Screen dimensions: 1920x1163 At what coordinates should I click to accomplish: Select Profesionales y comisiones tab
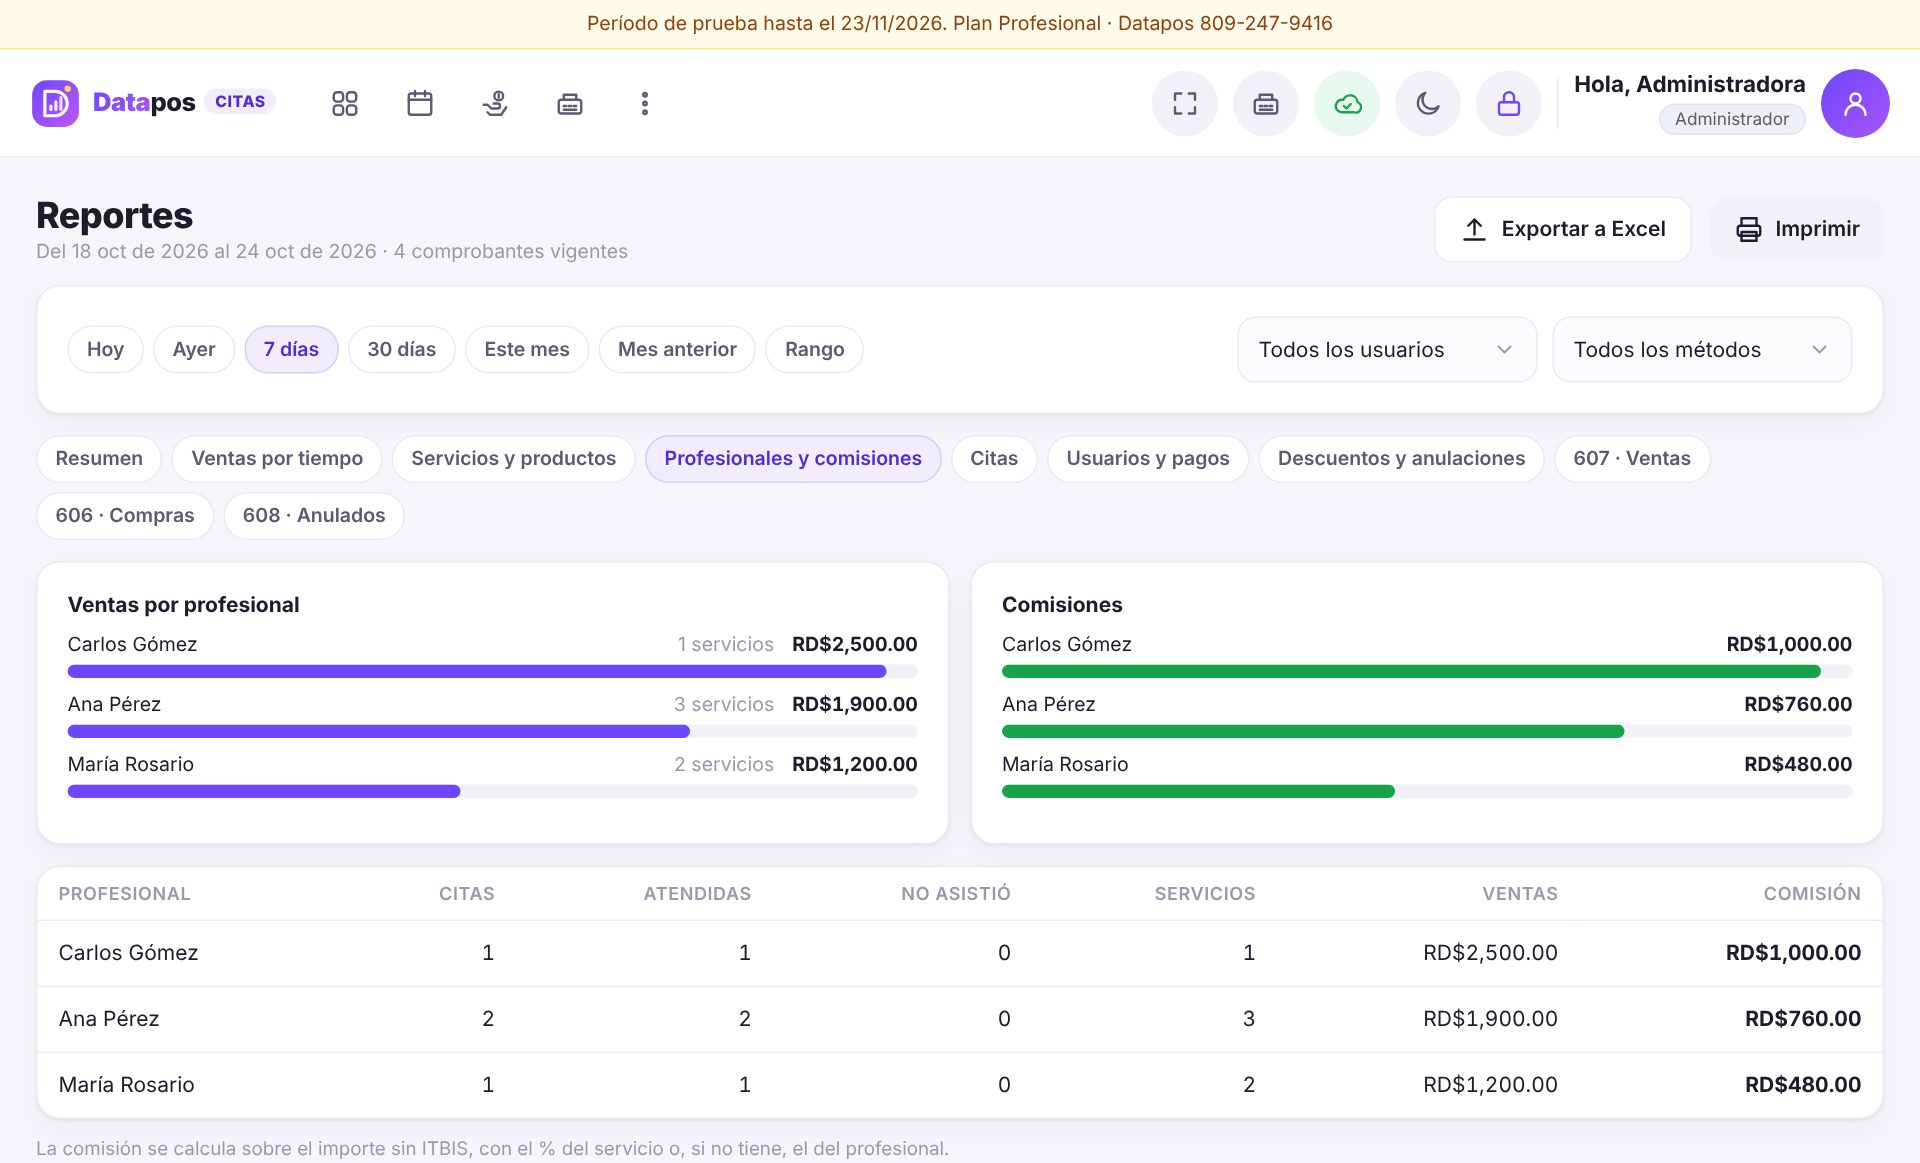click(793, 459)
